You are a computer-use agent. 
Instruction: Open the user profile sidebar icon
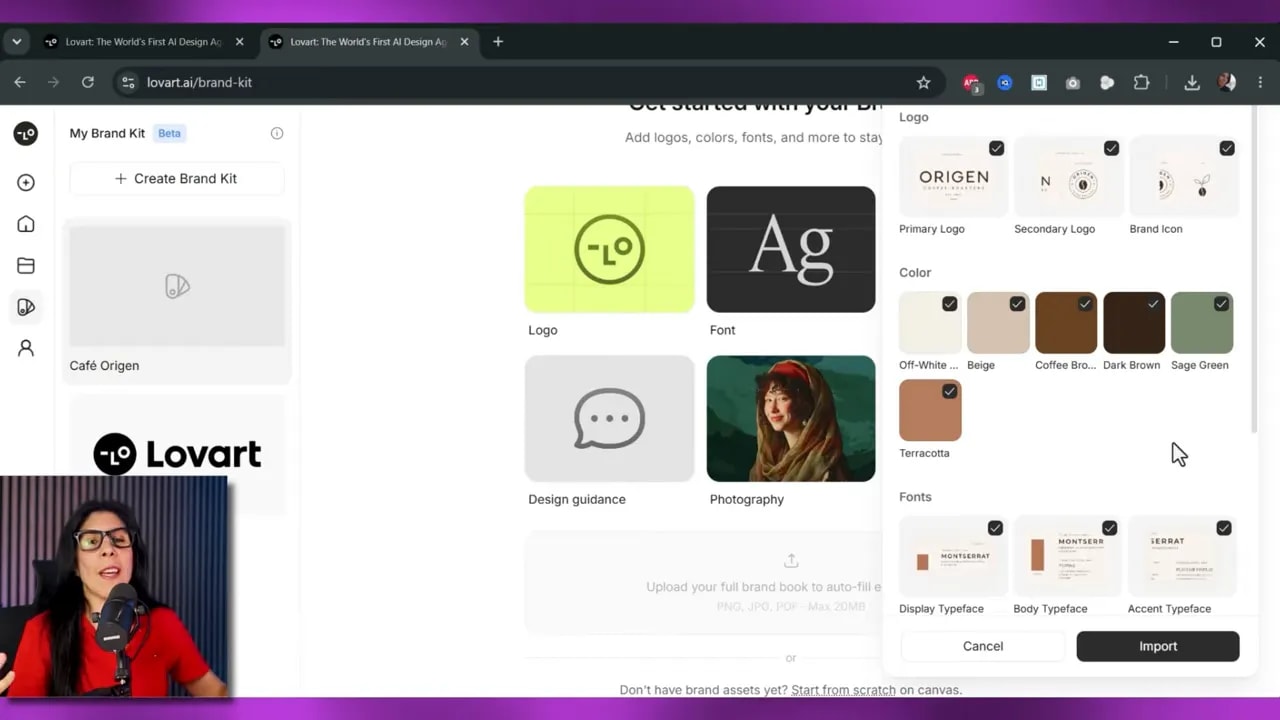coord(26,348)
